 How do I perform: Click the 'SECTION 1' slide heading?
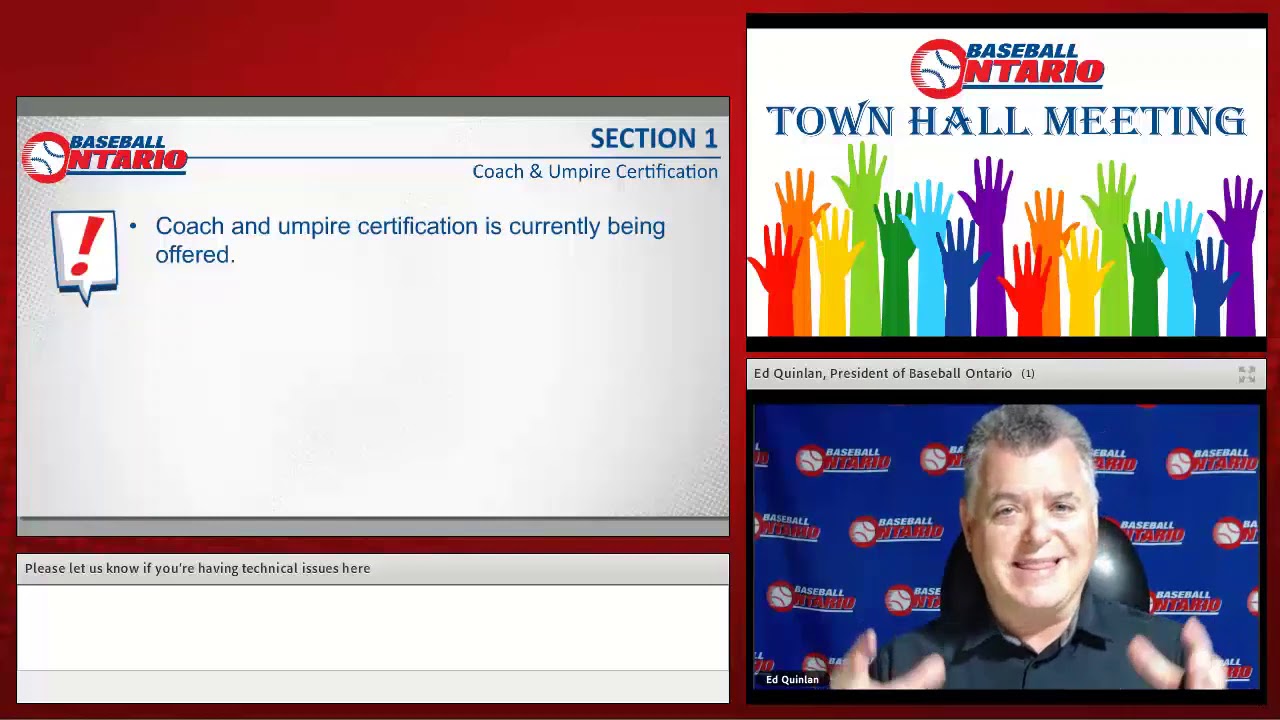pyautogui.click(x=654, y=138)
